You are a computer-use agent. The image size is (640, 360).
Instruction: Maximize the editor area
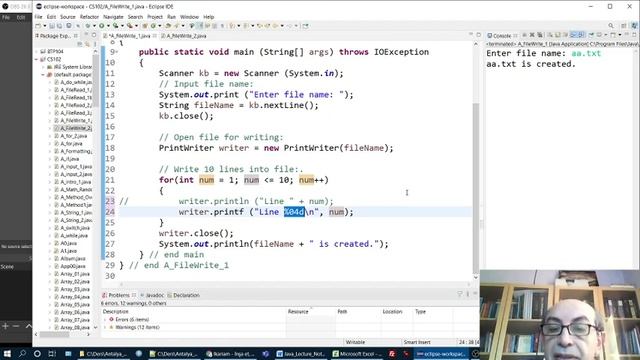(x=478, y=35)
